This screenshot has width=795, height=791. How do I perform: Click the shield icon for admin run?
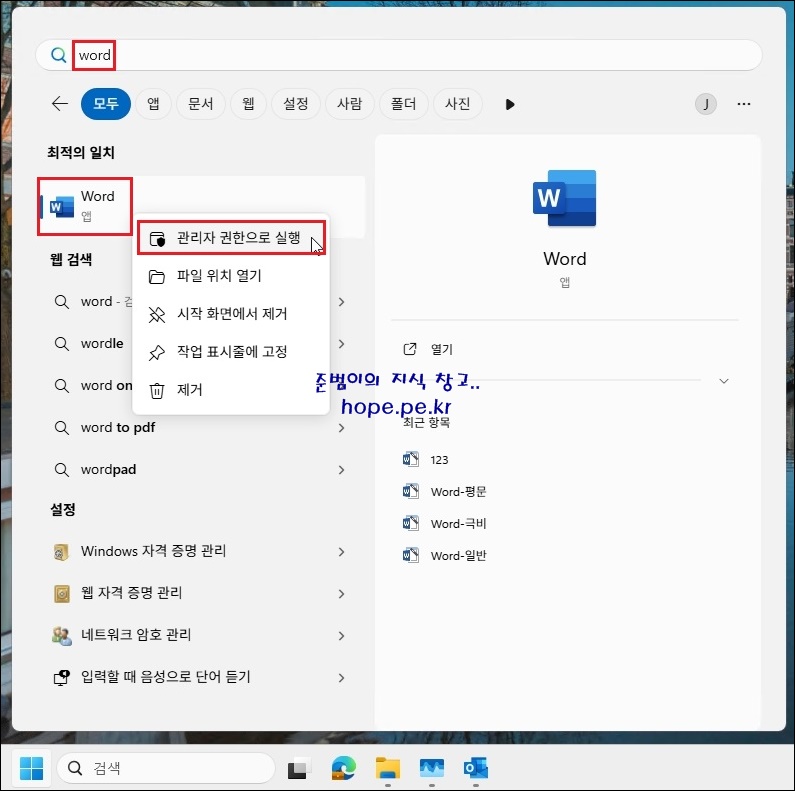click(157, 238)
